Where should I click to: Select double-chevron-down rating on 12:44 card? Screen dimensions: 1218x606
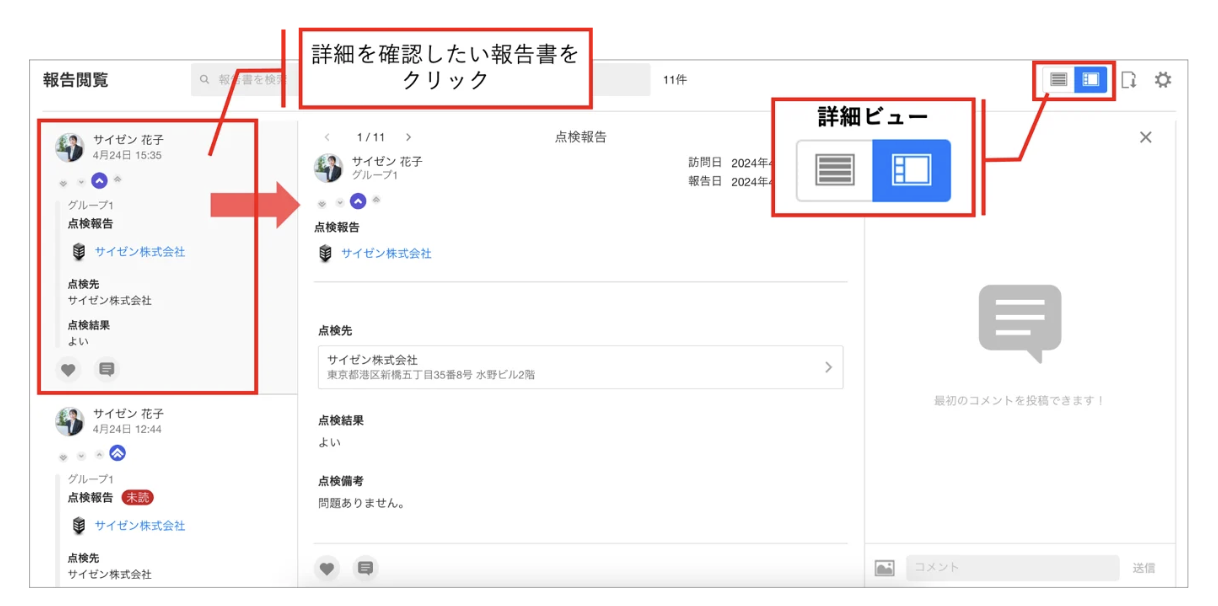(63, 456)
